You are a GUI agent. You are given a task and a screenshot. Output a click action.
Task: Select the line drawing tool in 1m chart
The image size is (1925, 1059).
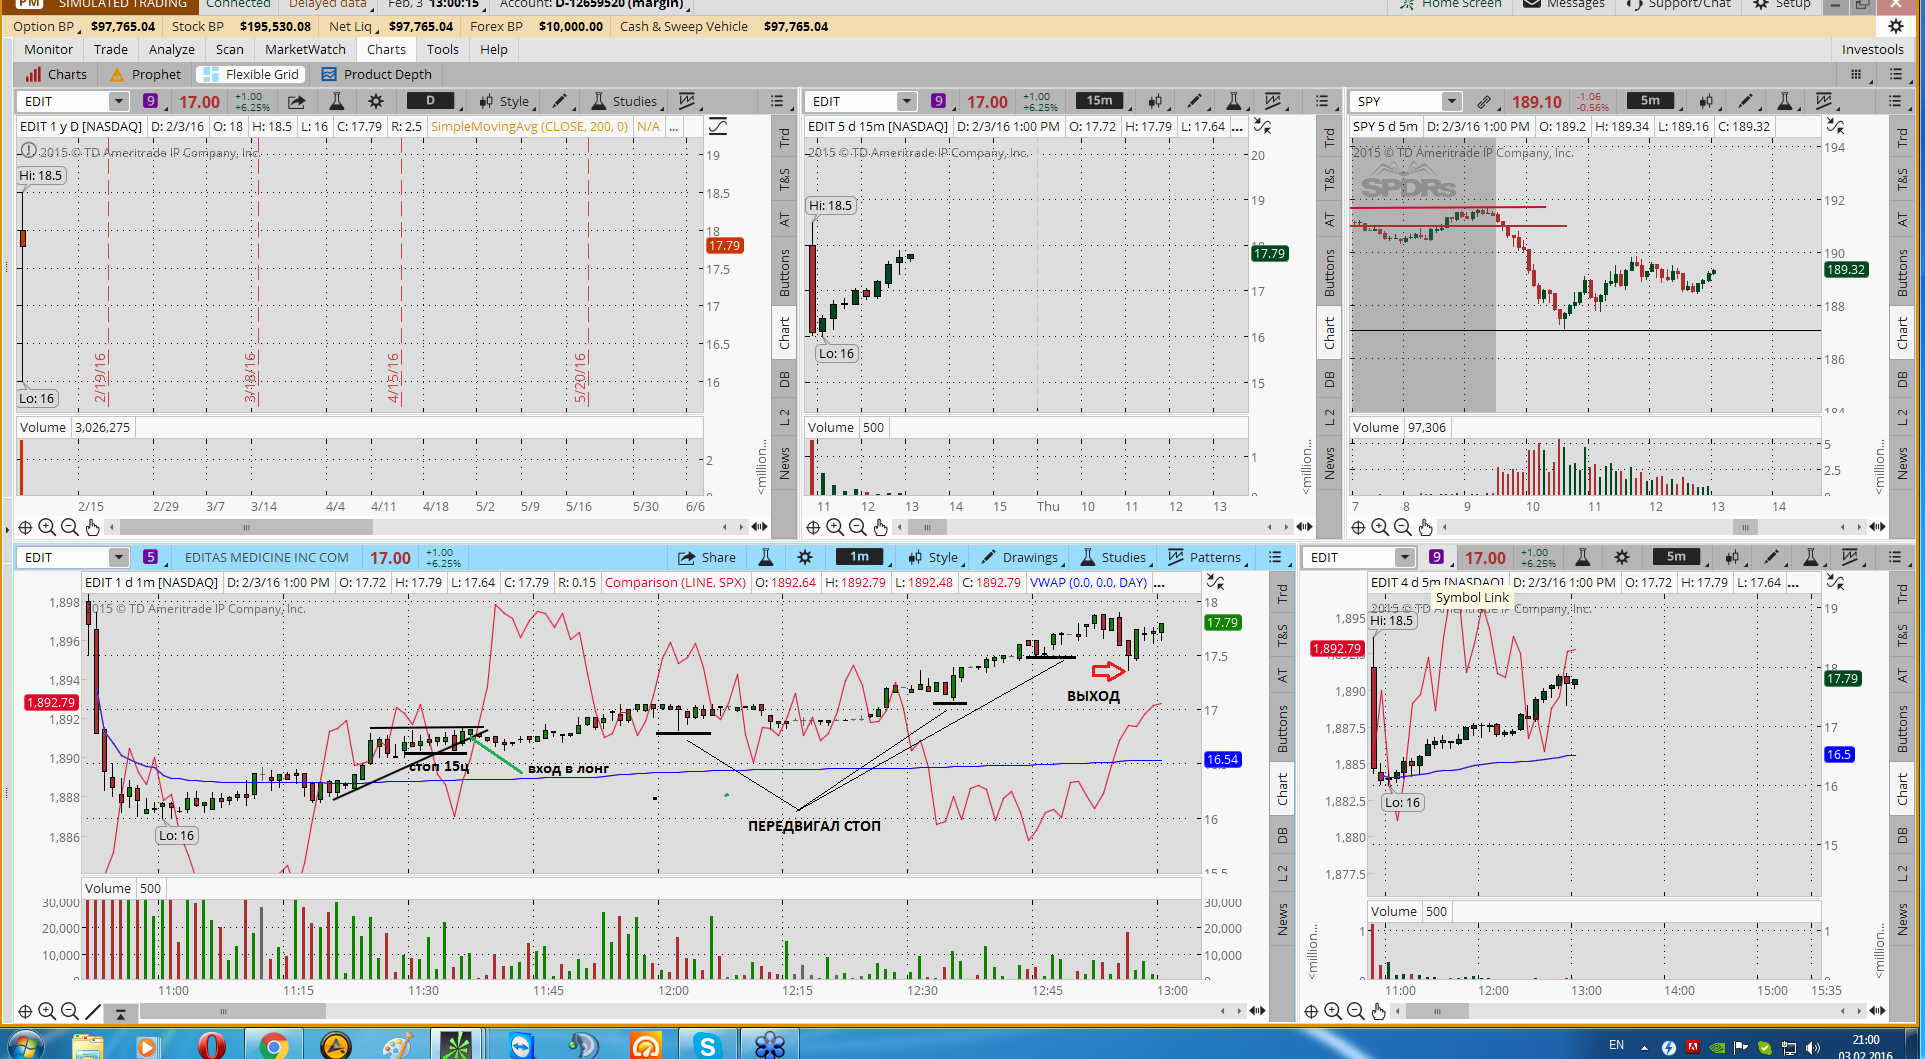93,1011
